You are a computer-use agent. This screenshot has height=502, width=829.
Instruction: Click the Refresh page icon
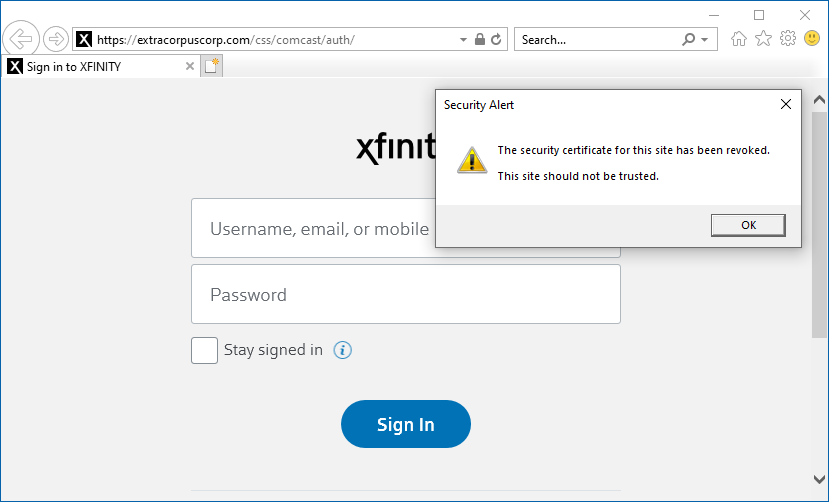click(496, 39)
